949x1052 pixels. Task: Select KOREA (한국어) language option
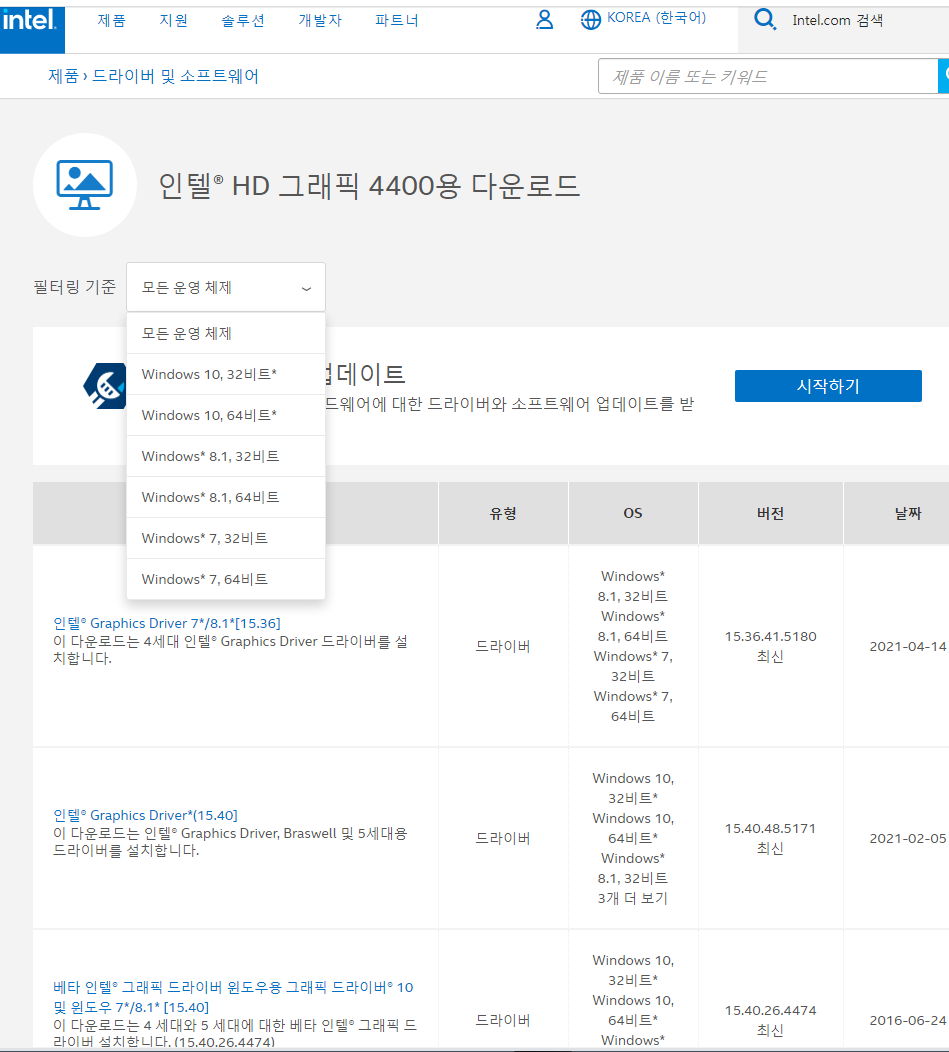tap(656, 17)
